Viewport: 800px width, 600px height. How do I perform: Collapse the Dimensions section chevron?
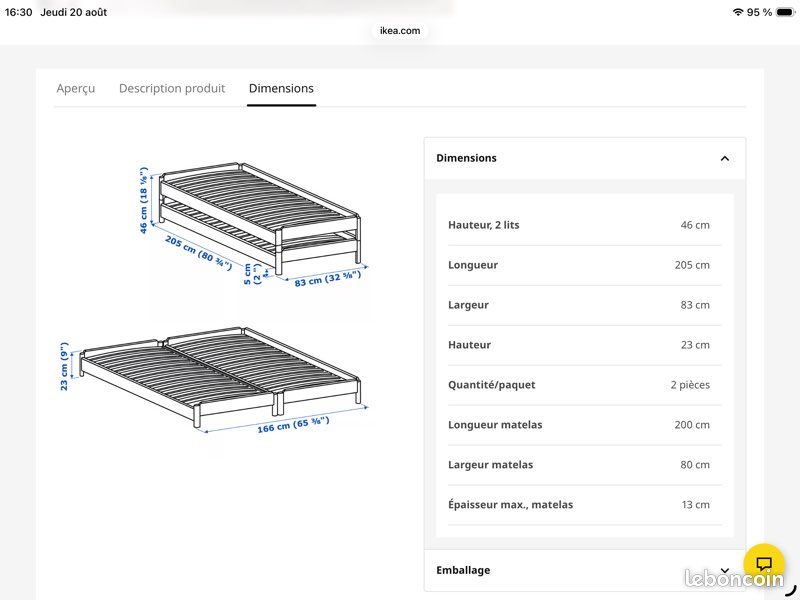coord(724,158)
